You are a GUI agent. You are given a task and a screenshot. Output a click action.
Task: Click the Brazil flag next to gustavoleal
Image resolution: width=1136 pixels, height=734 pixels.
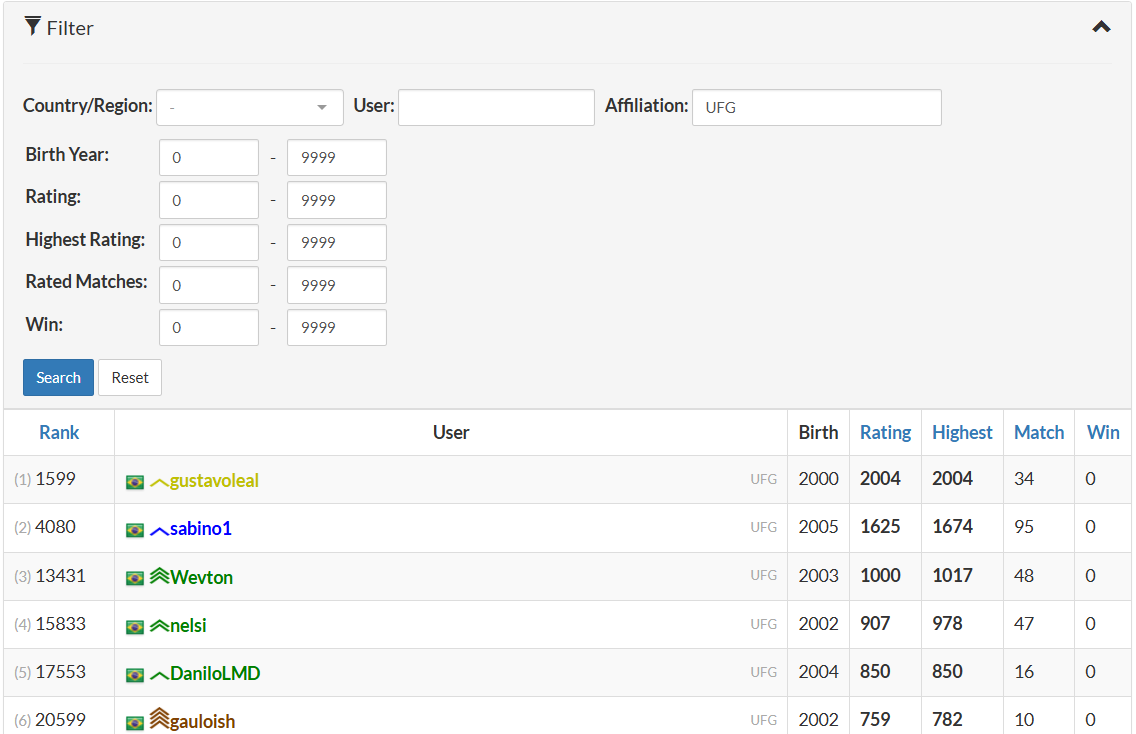pos(135,482)
